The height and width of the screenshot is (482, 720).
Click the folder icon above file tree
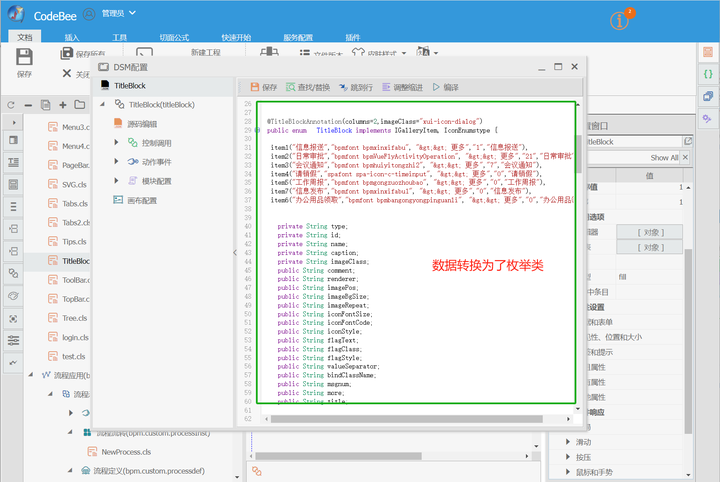[x=80, y=105]
